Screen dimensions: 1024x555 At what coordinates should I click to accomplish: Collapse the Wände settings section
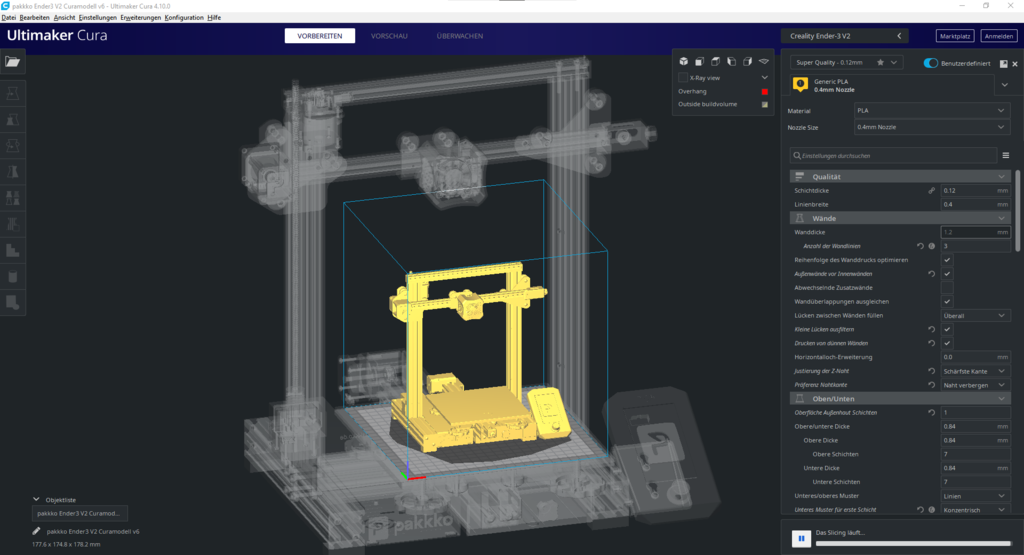(x=900, y=218)
